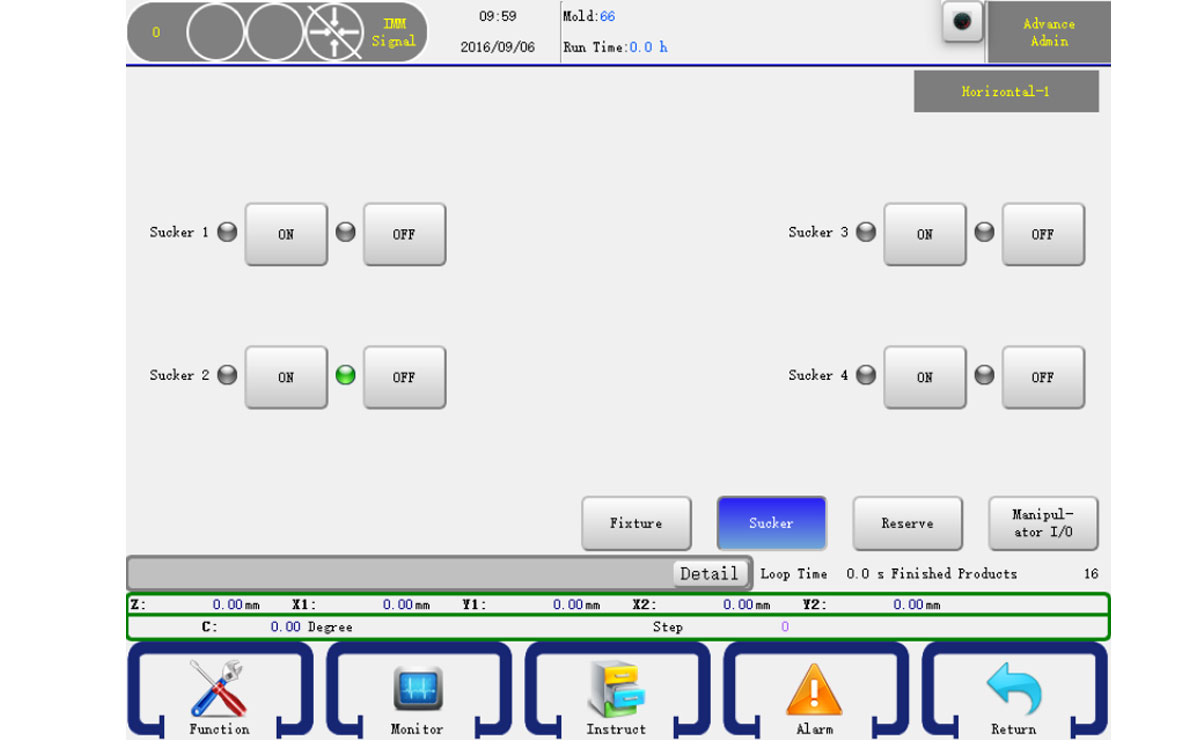Click the Return arrow icon
The width and height of the screenshot is (1200, 744).
click(x=1013, y=689)
